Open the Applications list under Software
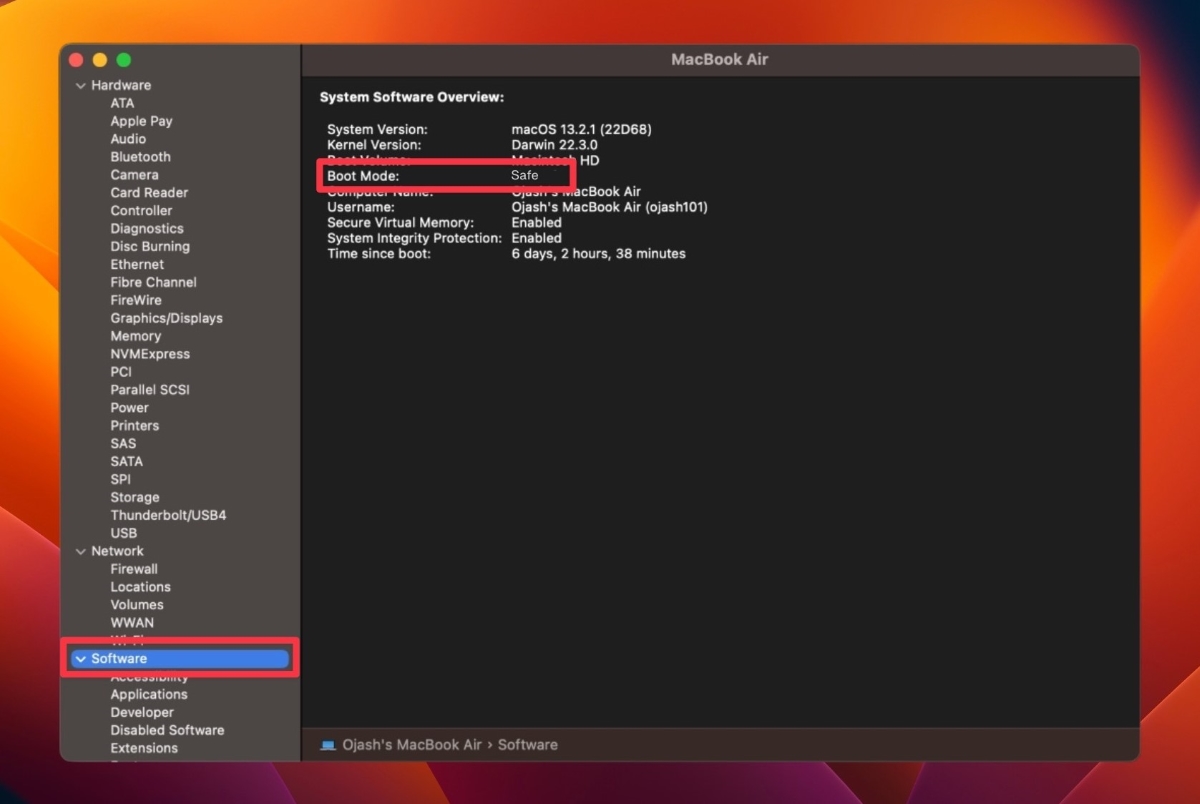 click(x=148, y=694)
